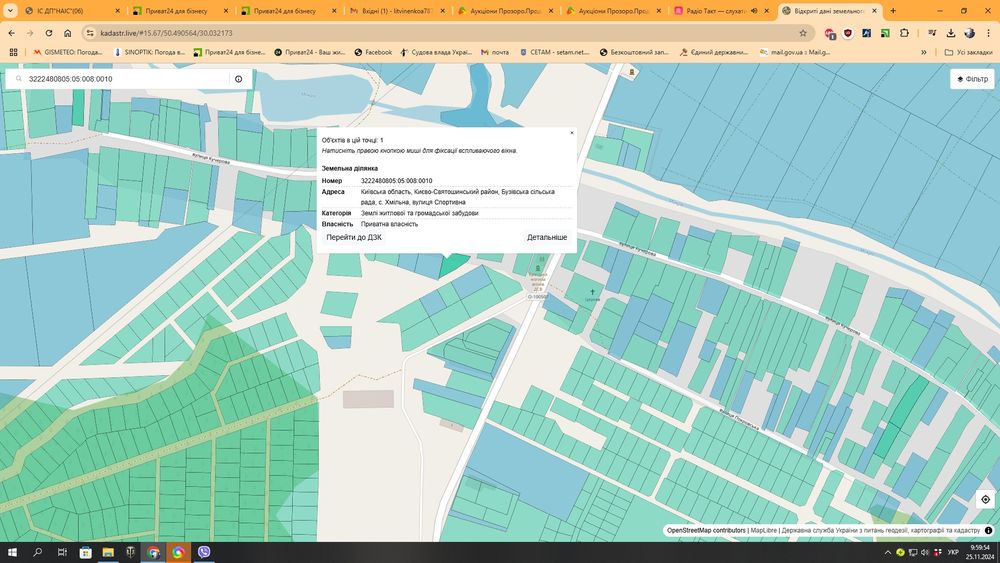Bookmark this page with the star icon
Image resolution: width=1000 pixels, height=563 pixels.
[x=803, y=32]
